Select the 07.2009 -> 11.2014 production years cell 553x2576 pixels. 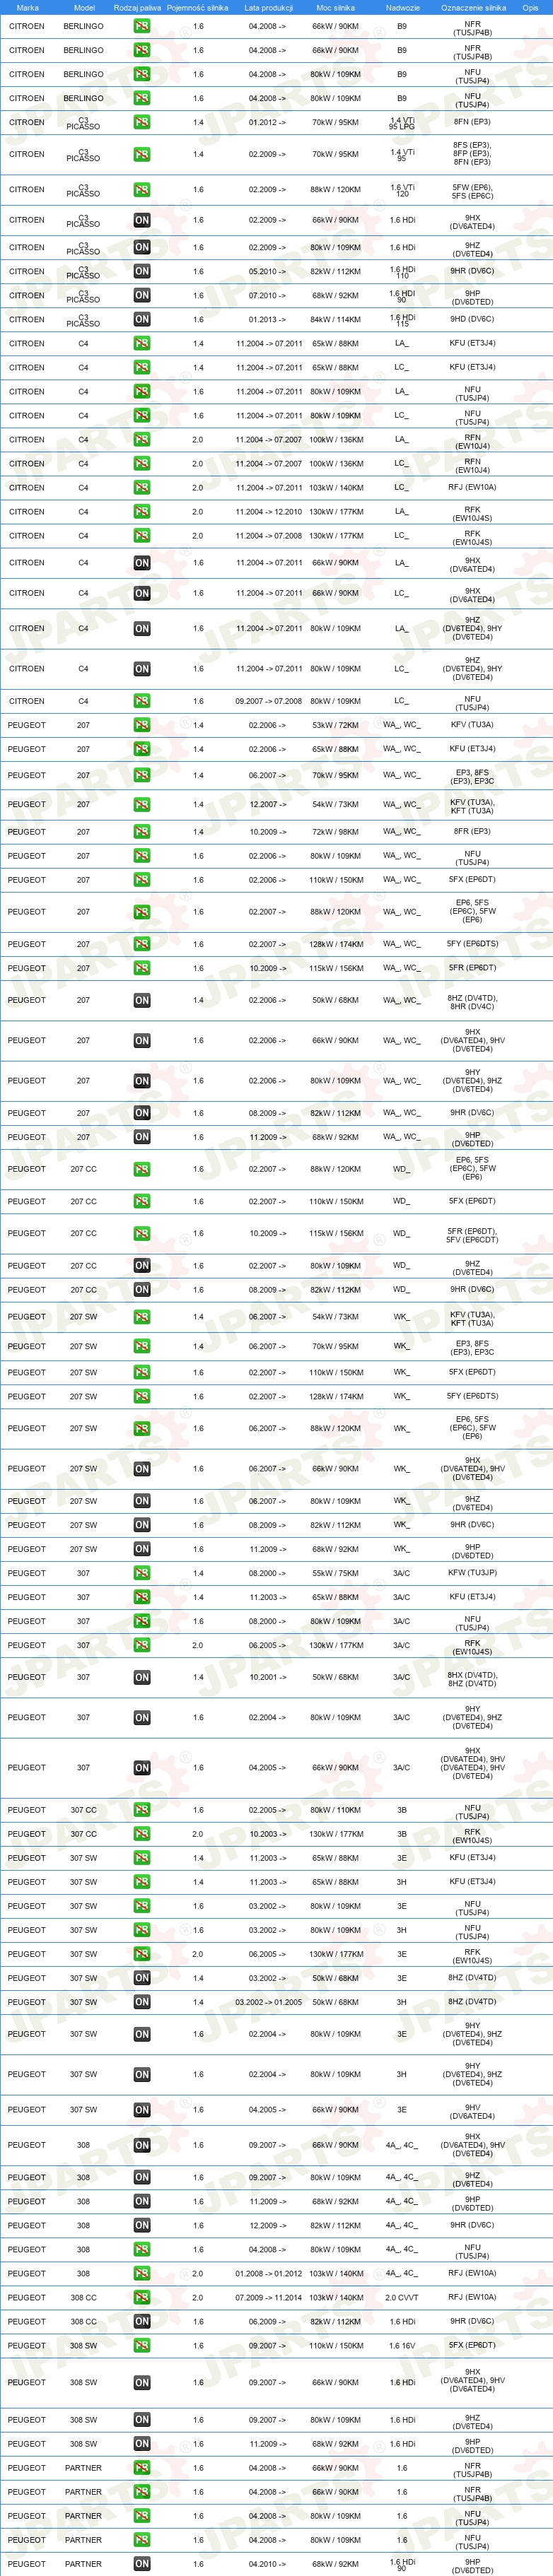[x=268, y=2297]
